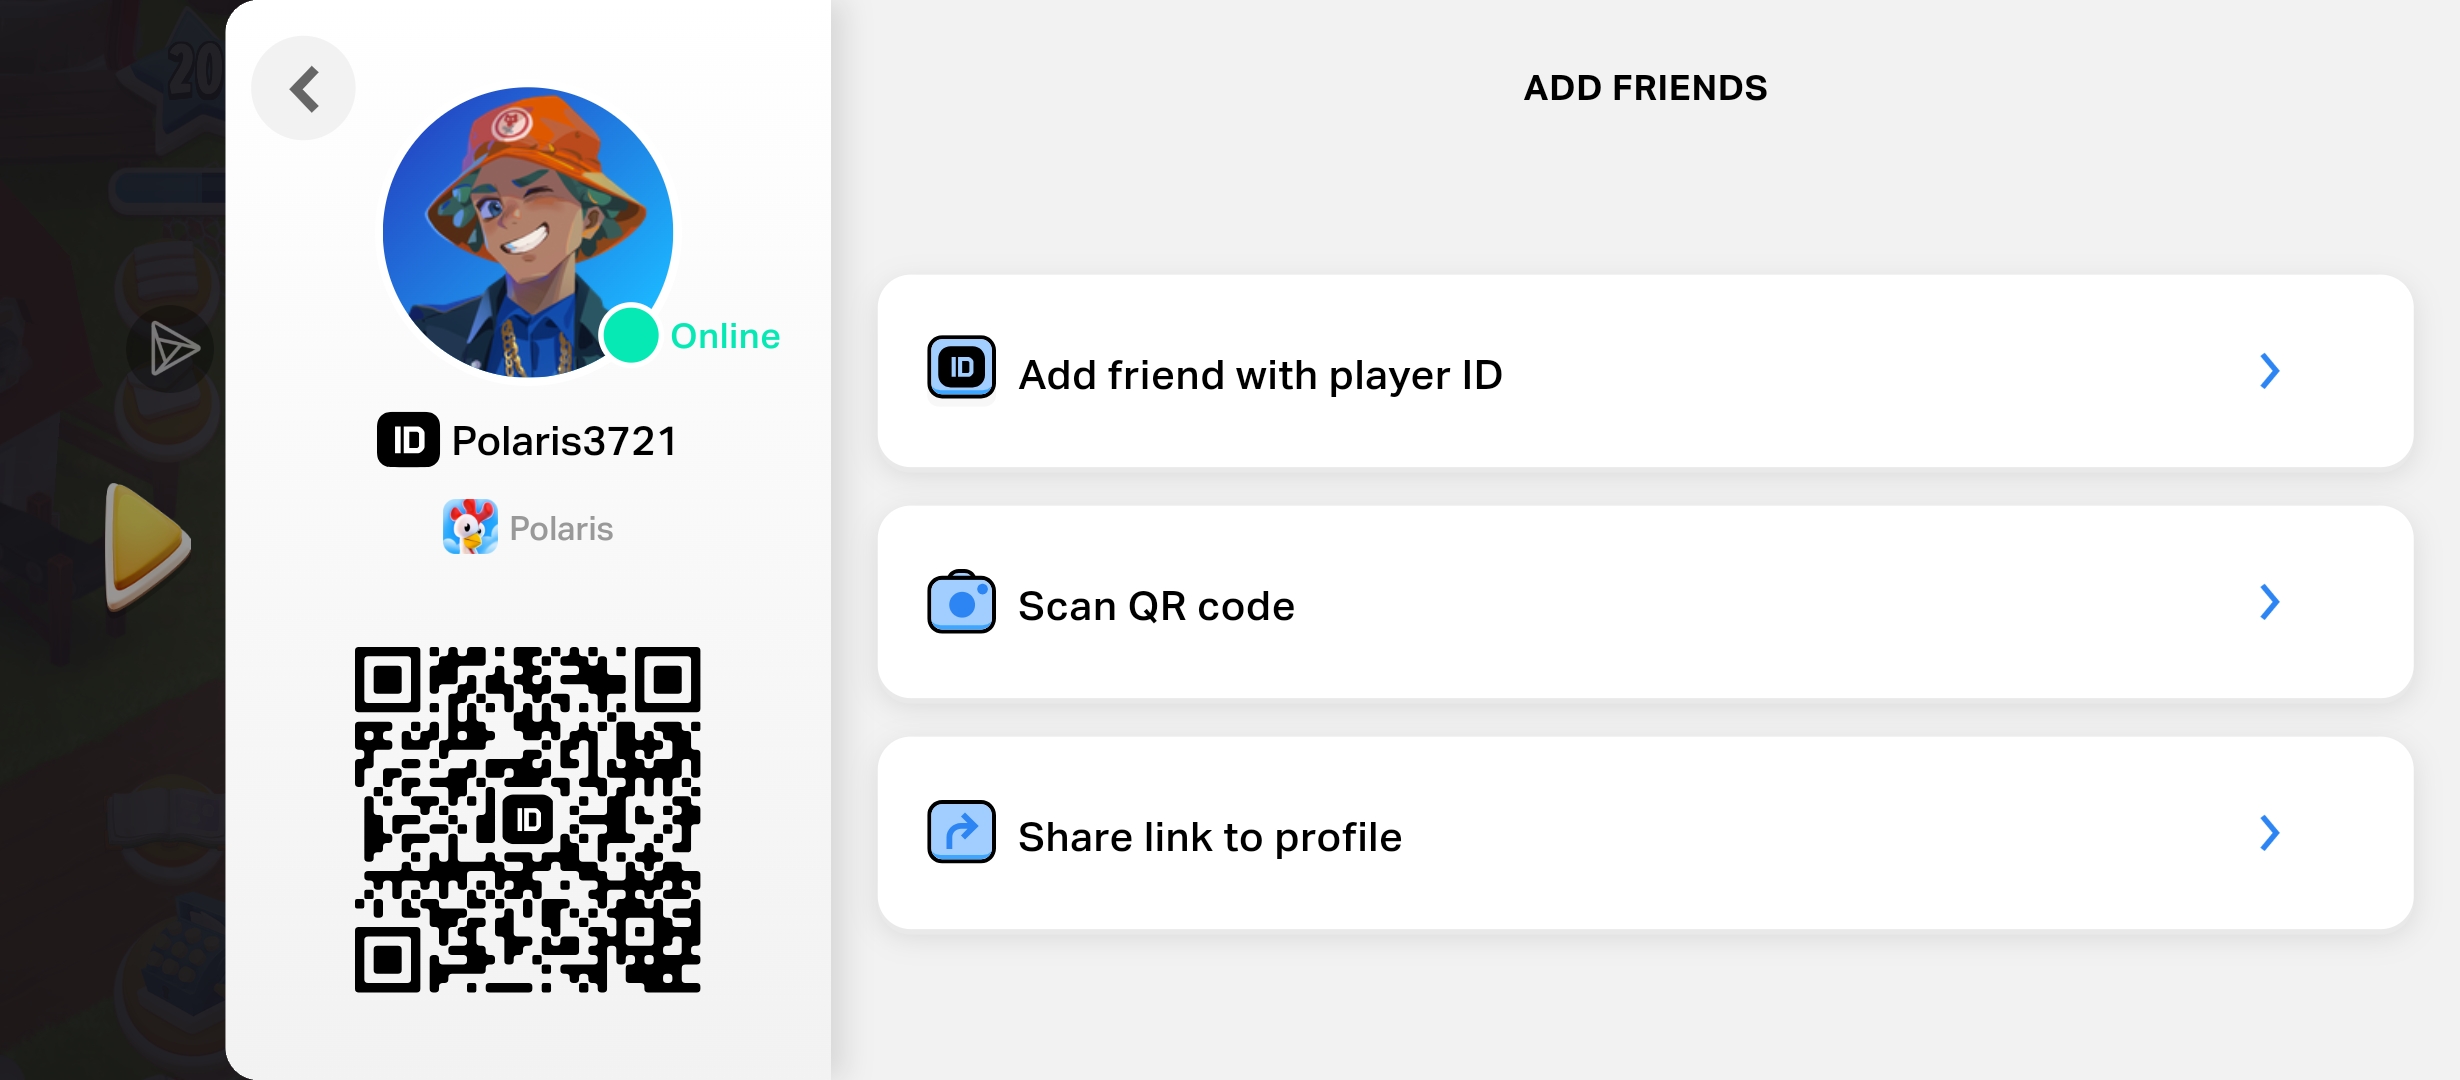Click the ID badge beside Polaris3721
2460x1080 pixels.
coord(408,440)
